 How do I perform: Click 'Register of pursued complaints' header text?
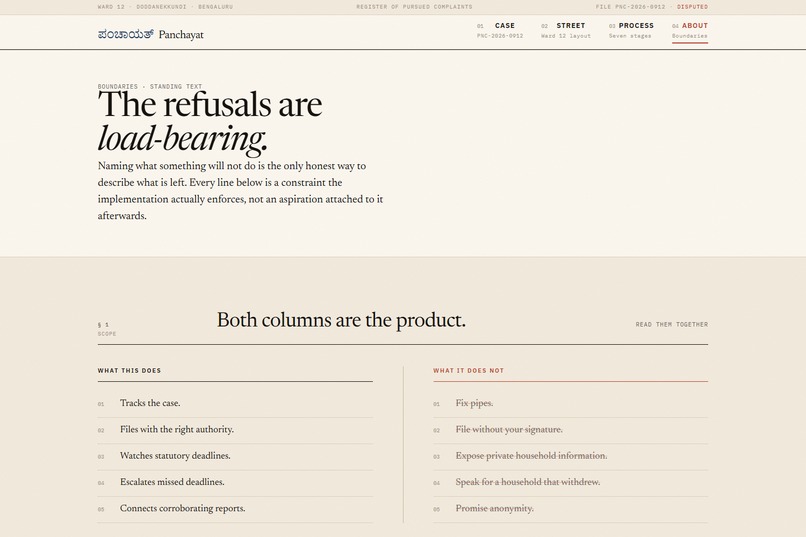point(414,7)
